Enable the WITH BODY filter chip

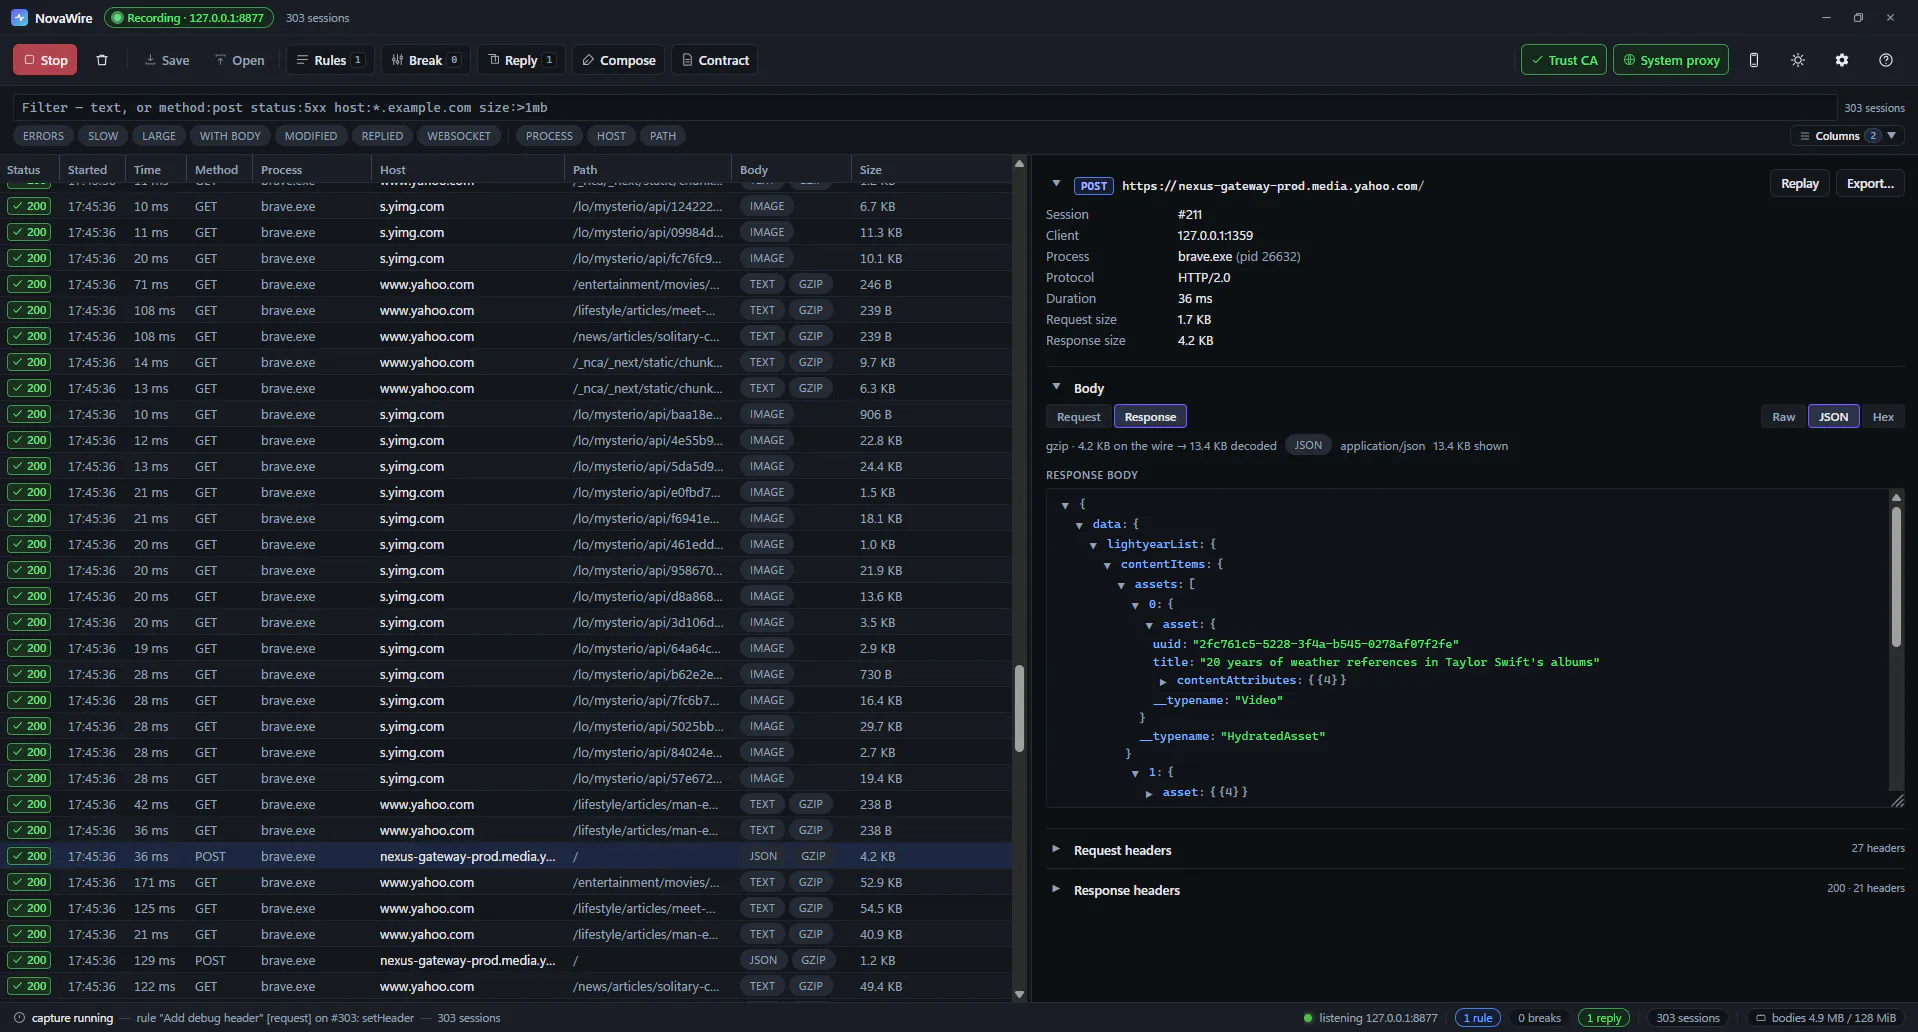(x=230, y=136)
